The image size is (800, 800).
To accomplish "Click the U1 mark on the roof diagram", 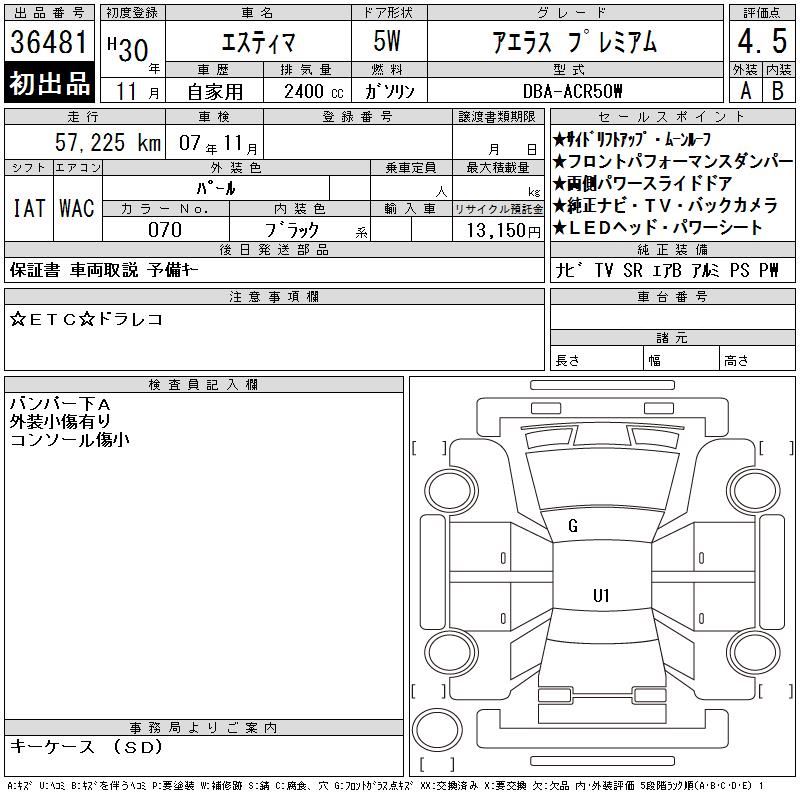I will 601,595.
